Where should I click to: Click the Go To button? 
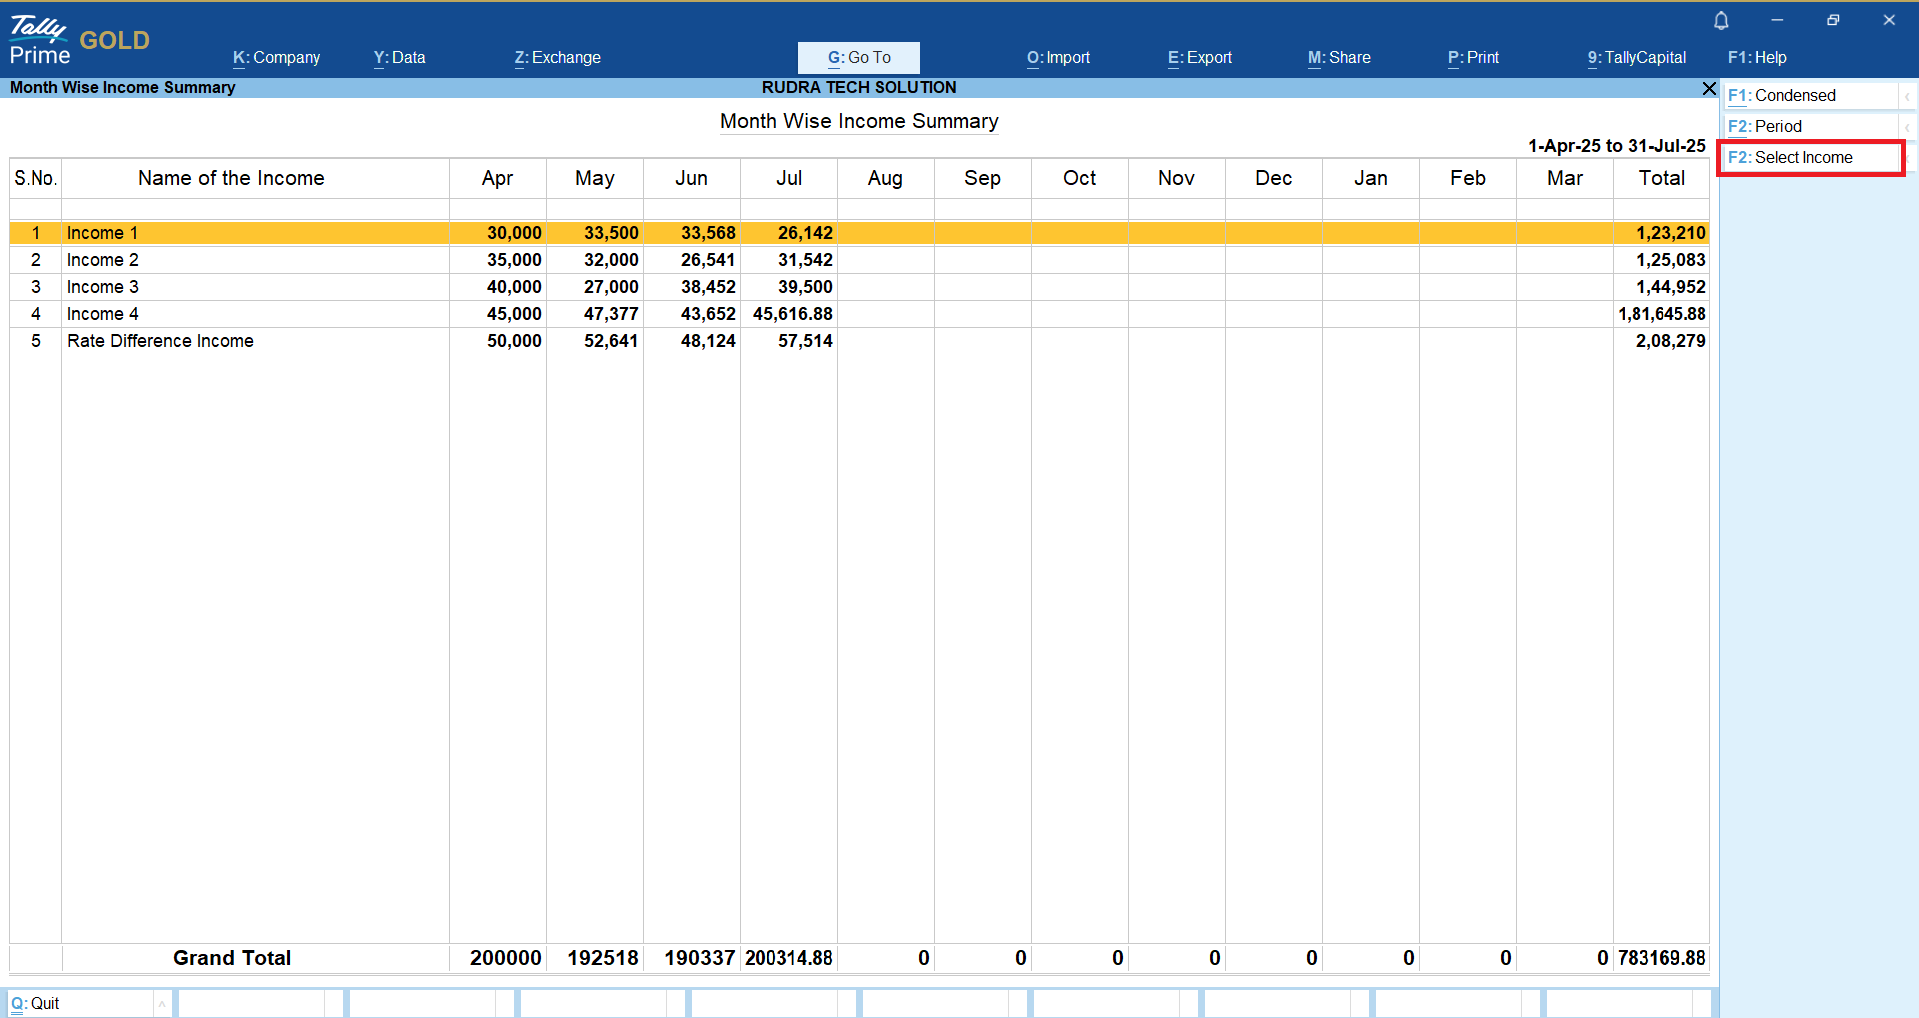859,58
